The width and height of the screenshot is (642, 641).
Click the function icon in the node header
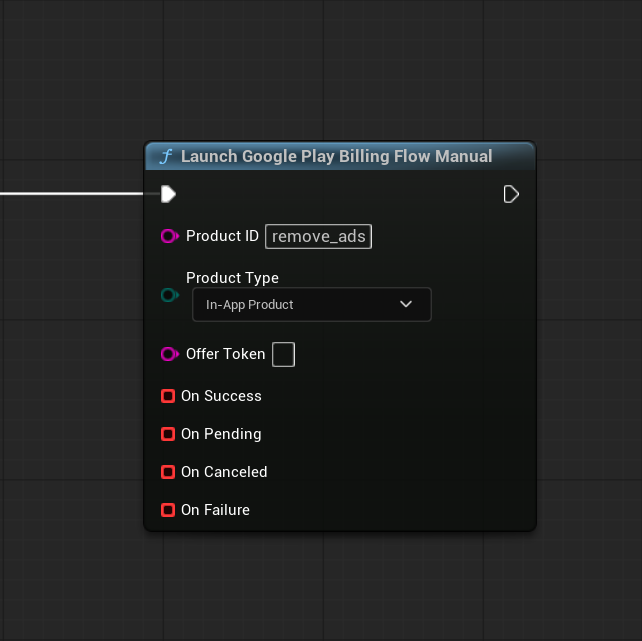[166, 156]
